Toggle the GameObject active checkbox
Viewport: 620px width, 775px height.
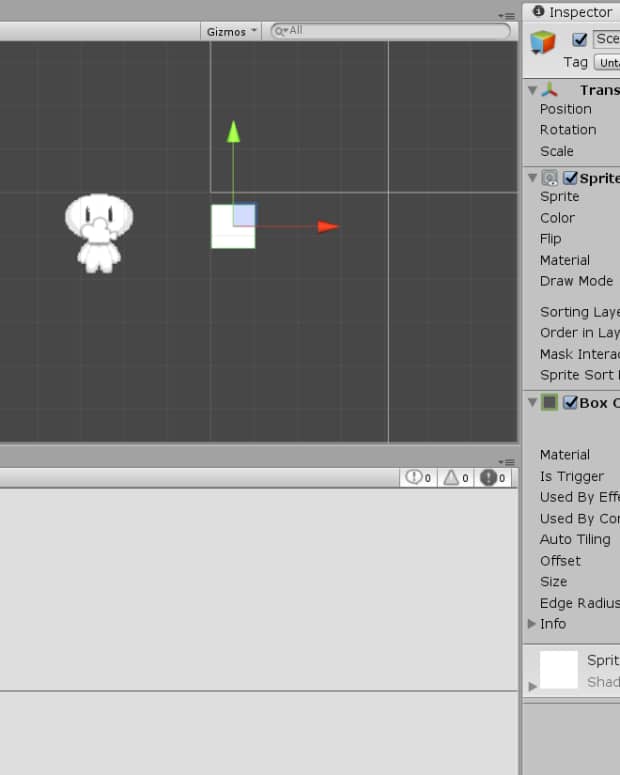(579, 40)
